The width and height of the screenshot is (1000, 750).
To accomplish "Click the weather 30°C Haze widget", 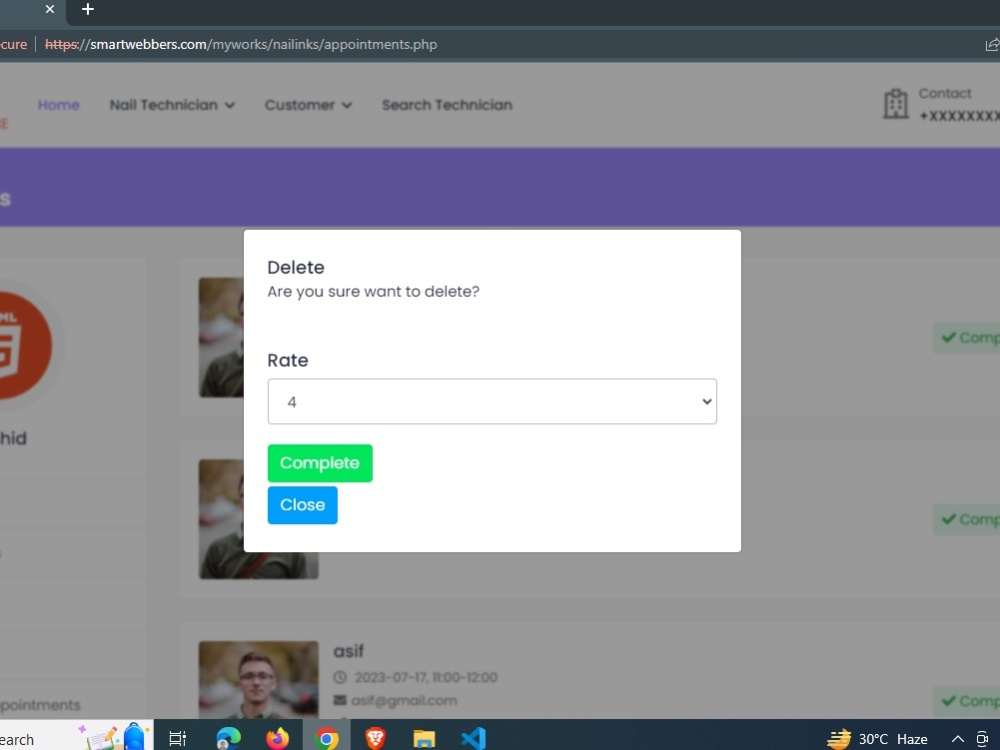I will coord(878,739).
